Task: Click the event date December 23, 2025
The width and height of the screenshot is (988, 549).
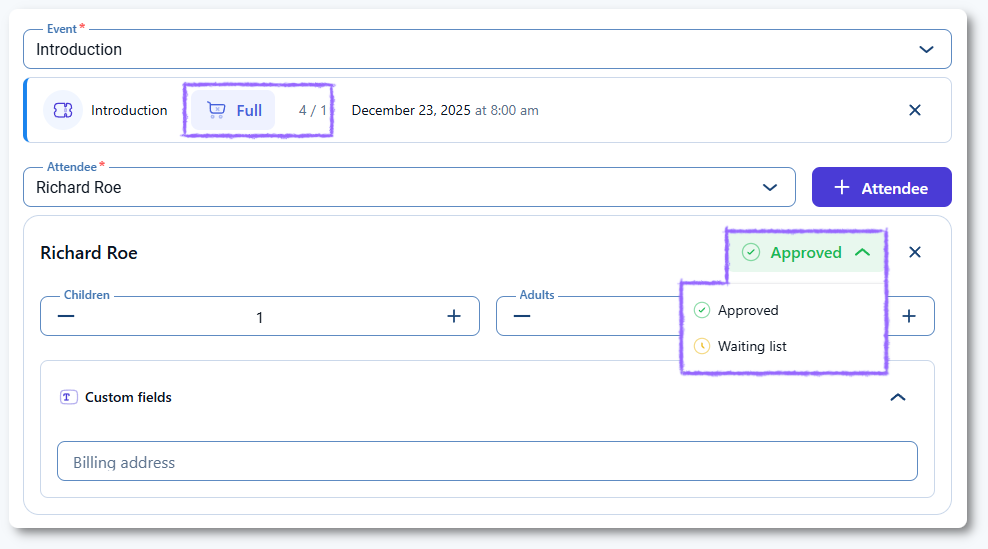Action: click(x=411, y=110)
